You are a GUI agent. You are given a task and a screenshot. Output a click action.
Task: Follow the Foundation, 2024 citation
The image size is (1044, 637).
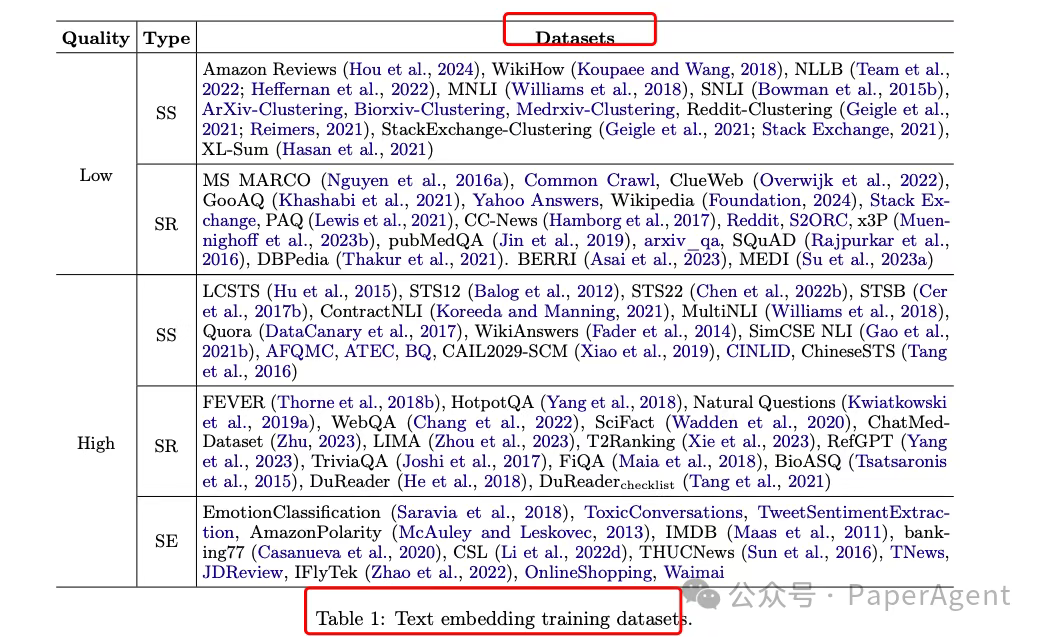point(780,200)
